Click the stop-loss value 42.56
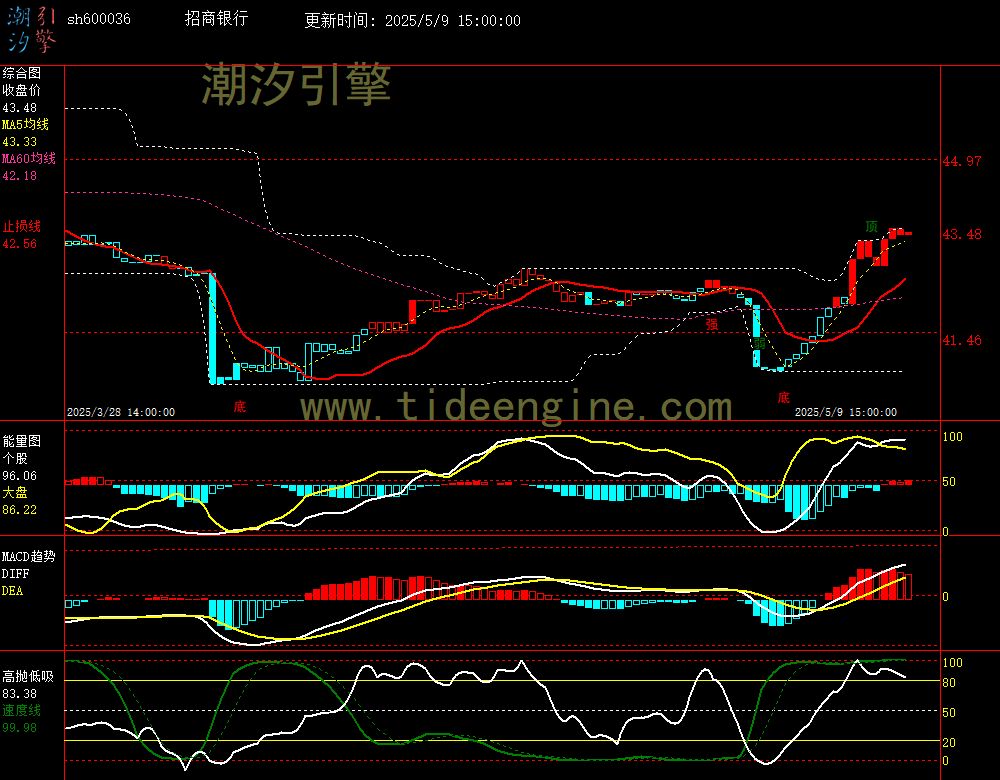Image resolution: width=1000 pixels, height=780 pixels. 19,244
